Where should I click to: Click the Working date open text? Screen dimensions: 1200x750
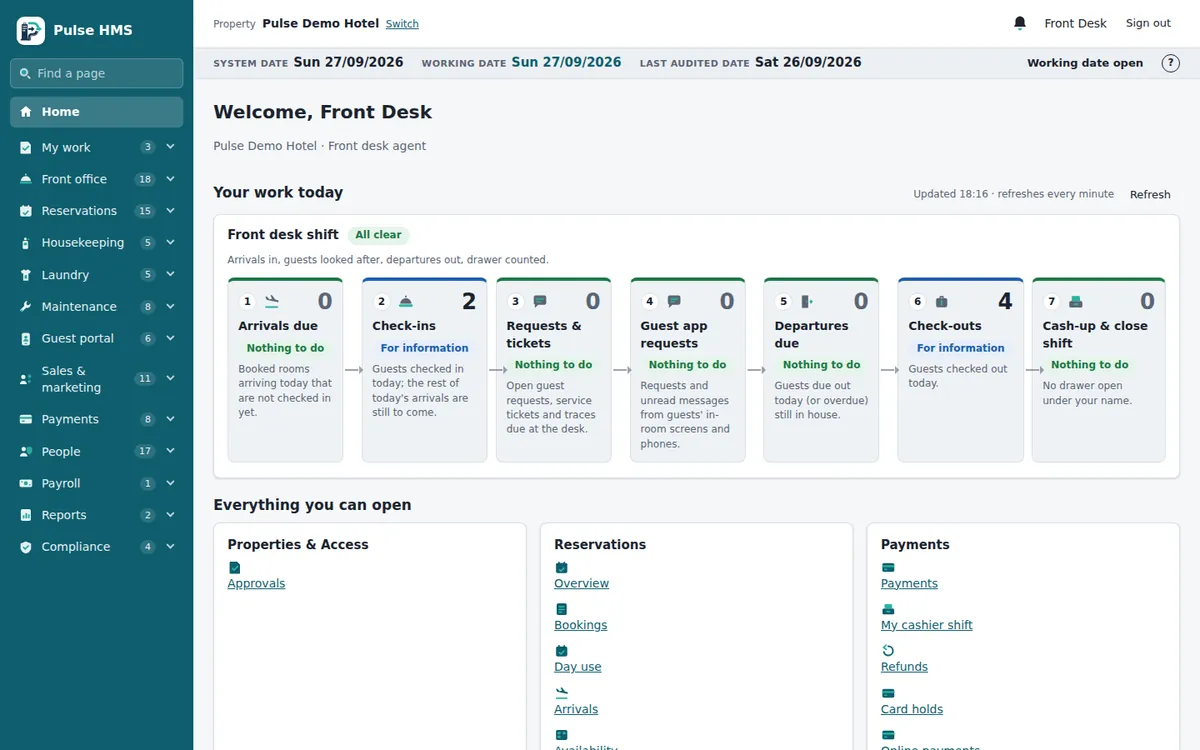[x=1085, y=63]
